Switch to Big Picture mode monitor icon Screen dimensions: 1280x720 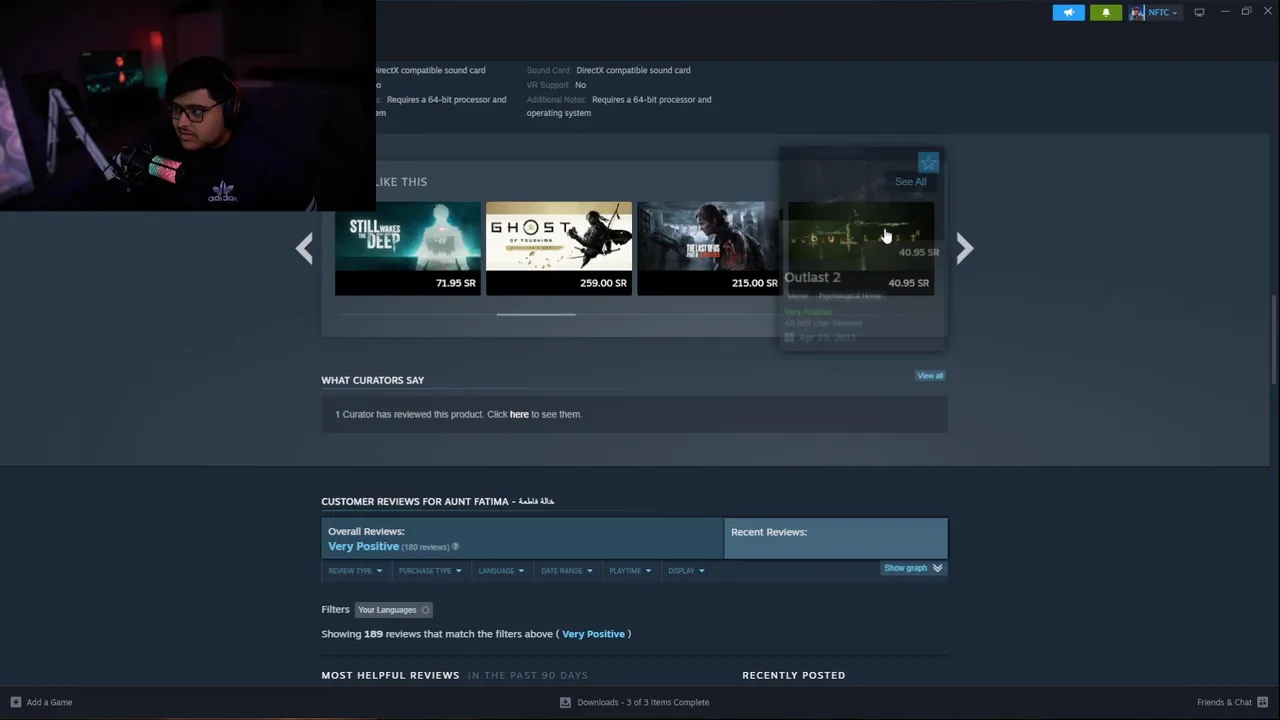1199,12
